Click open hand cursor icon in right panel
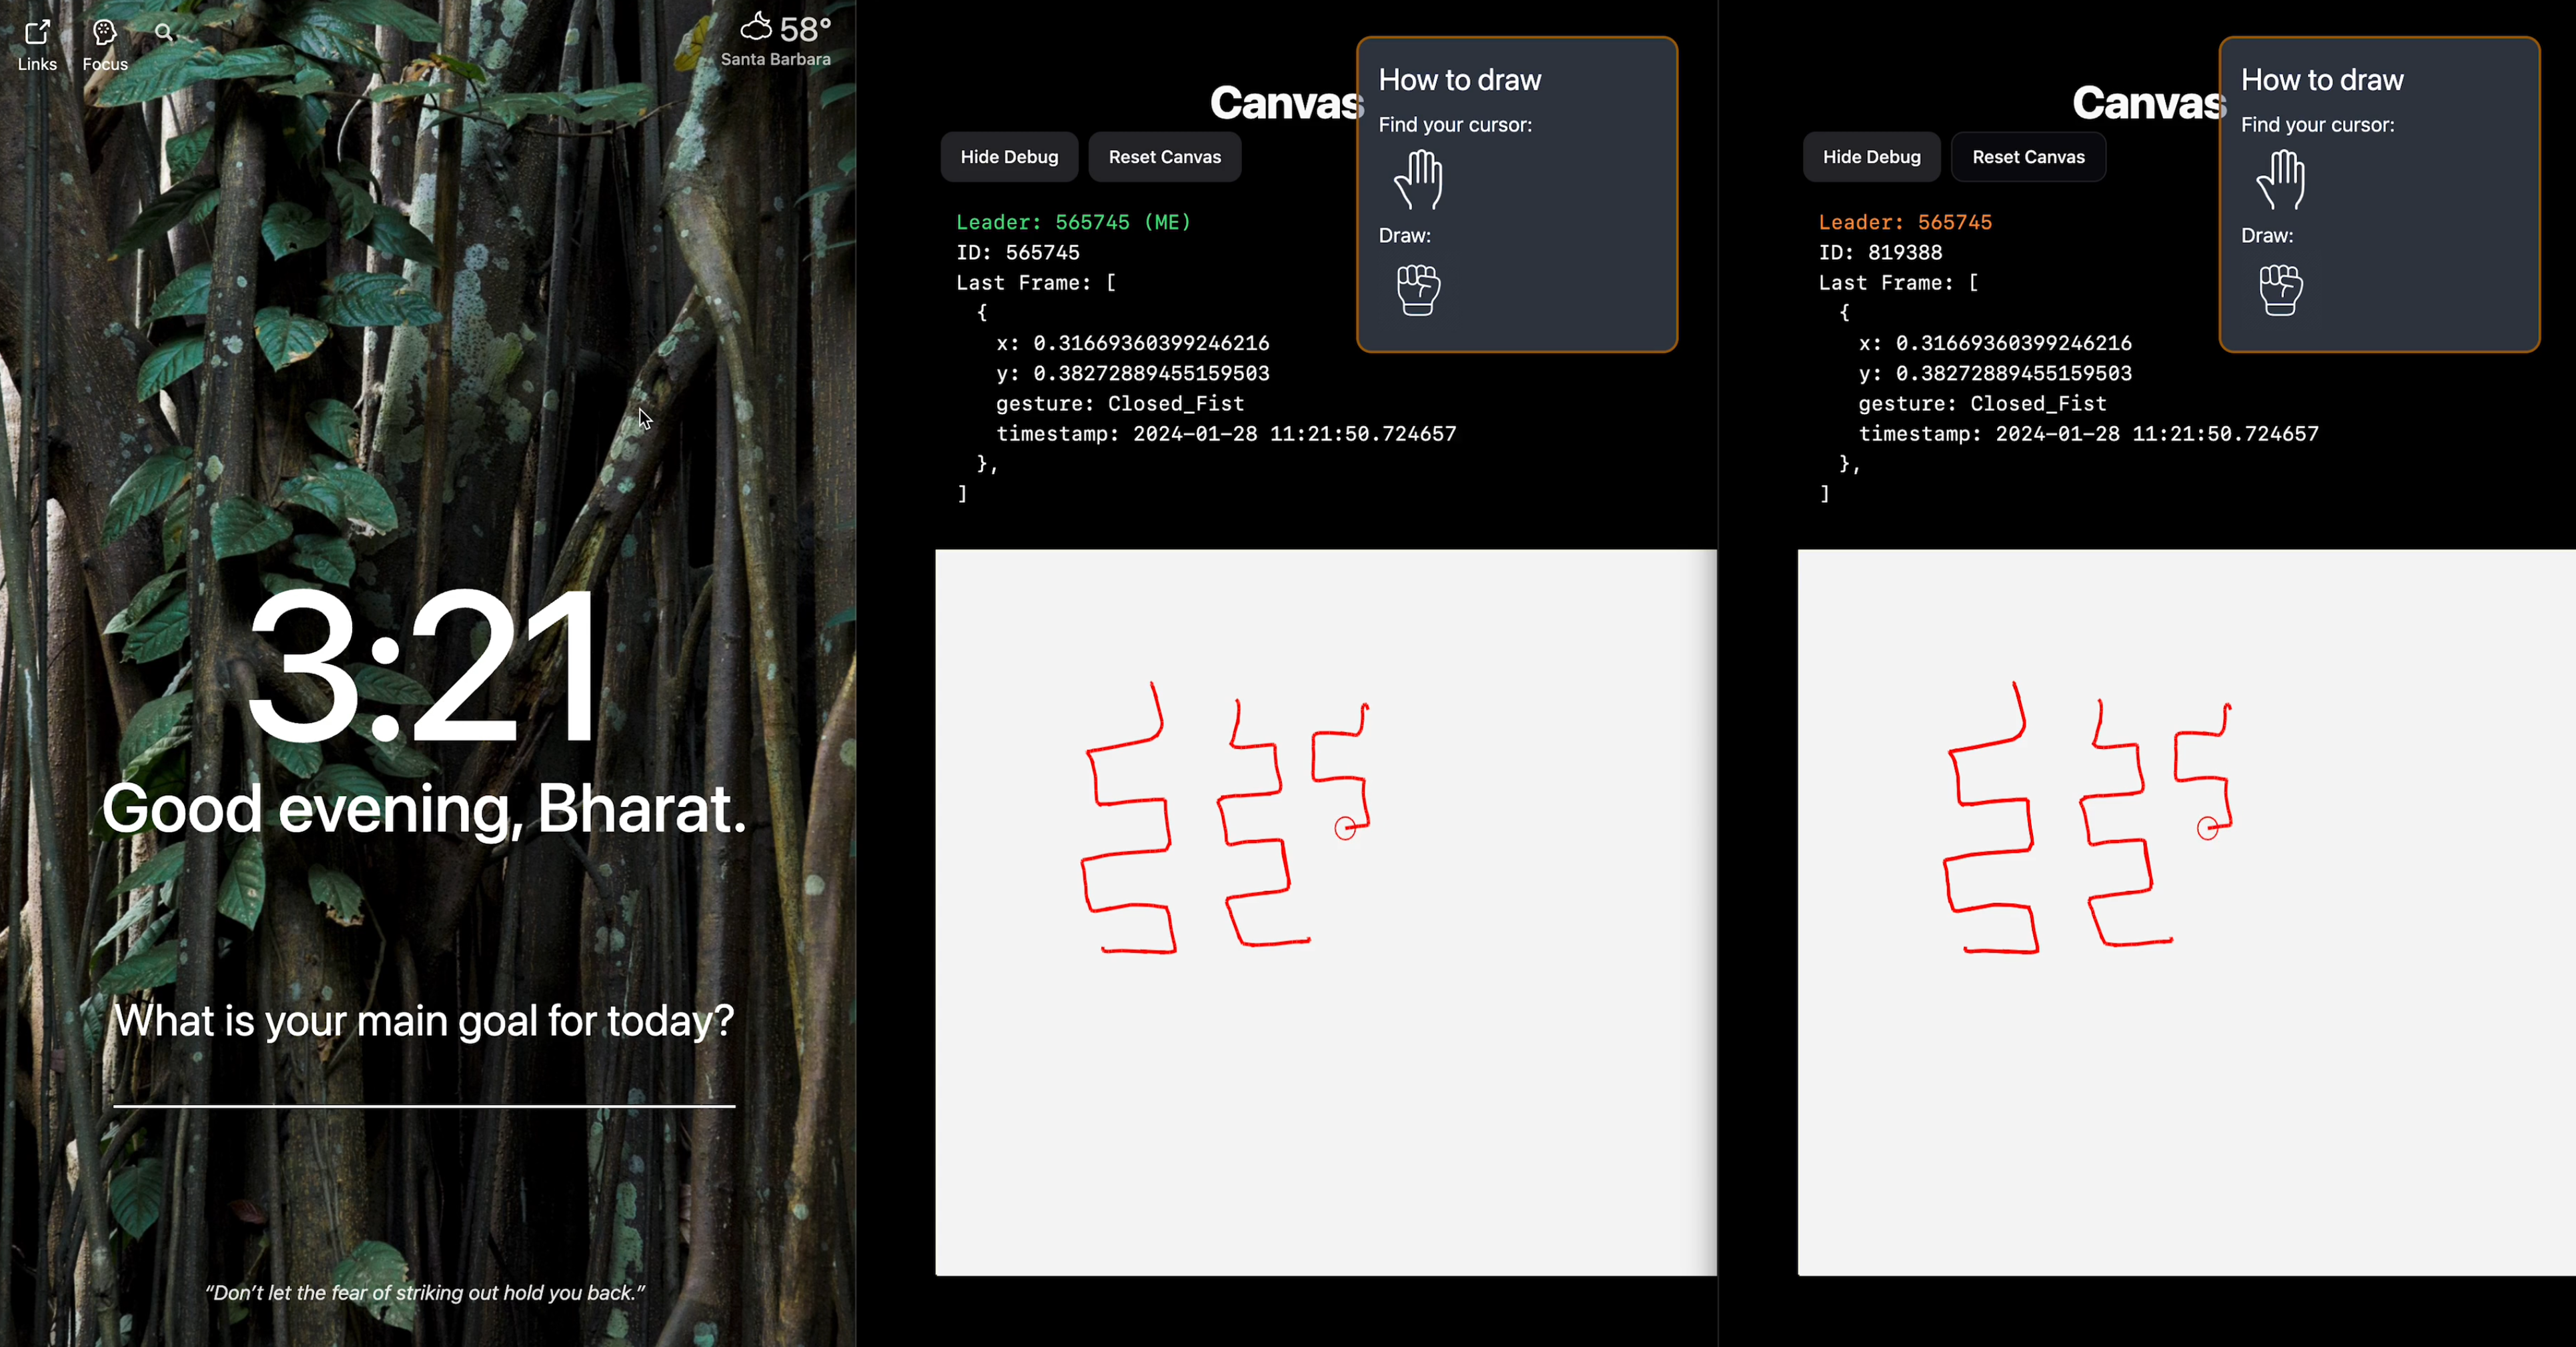Screen dimensions: 2576x1347 [2280, 180]
